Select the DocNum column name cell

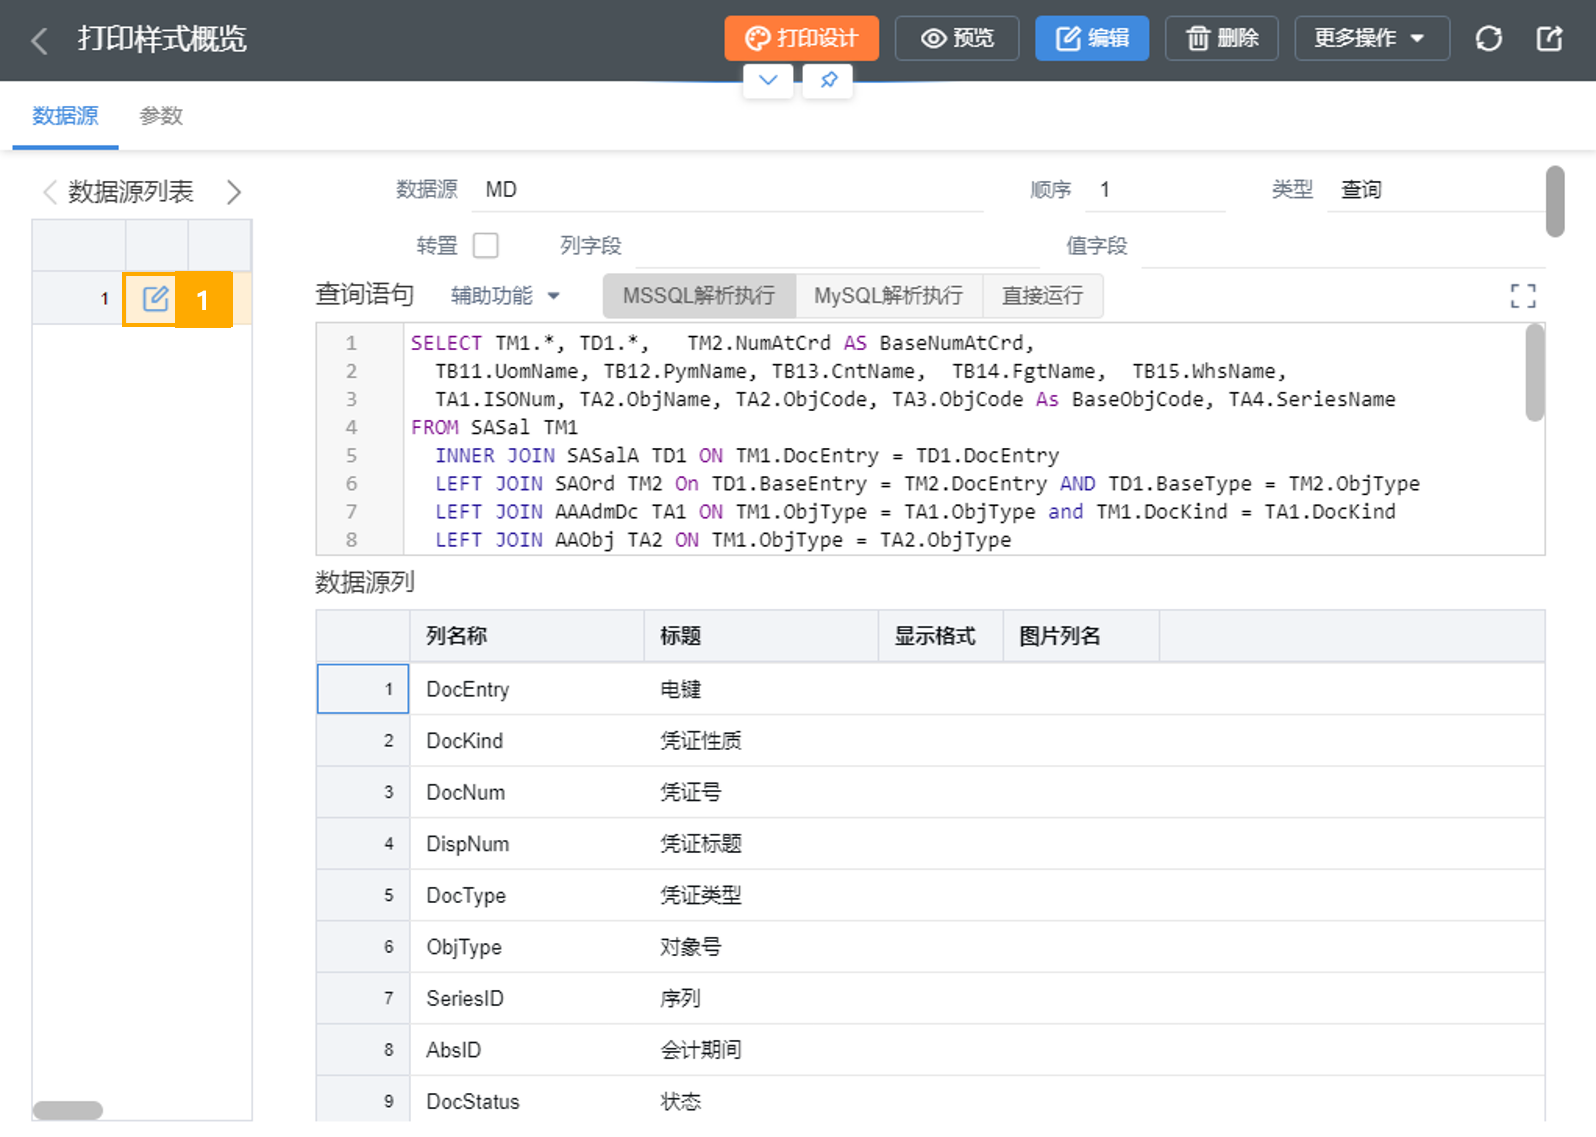527,792
